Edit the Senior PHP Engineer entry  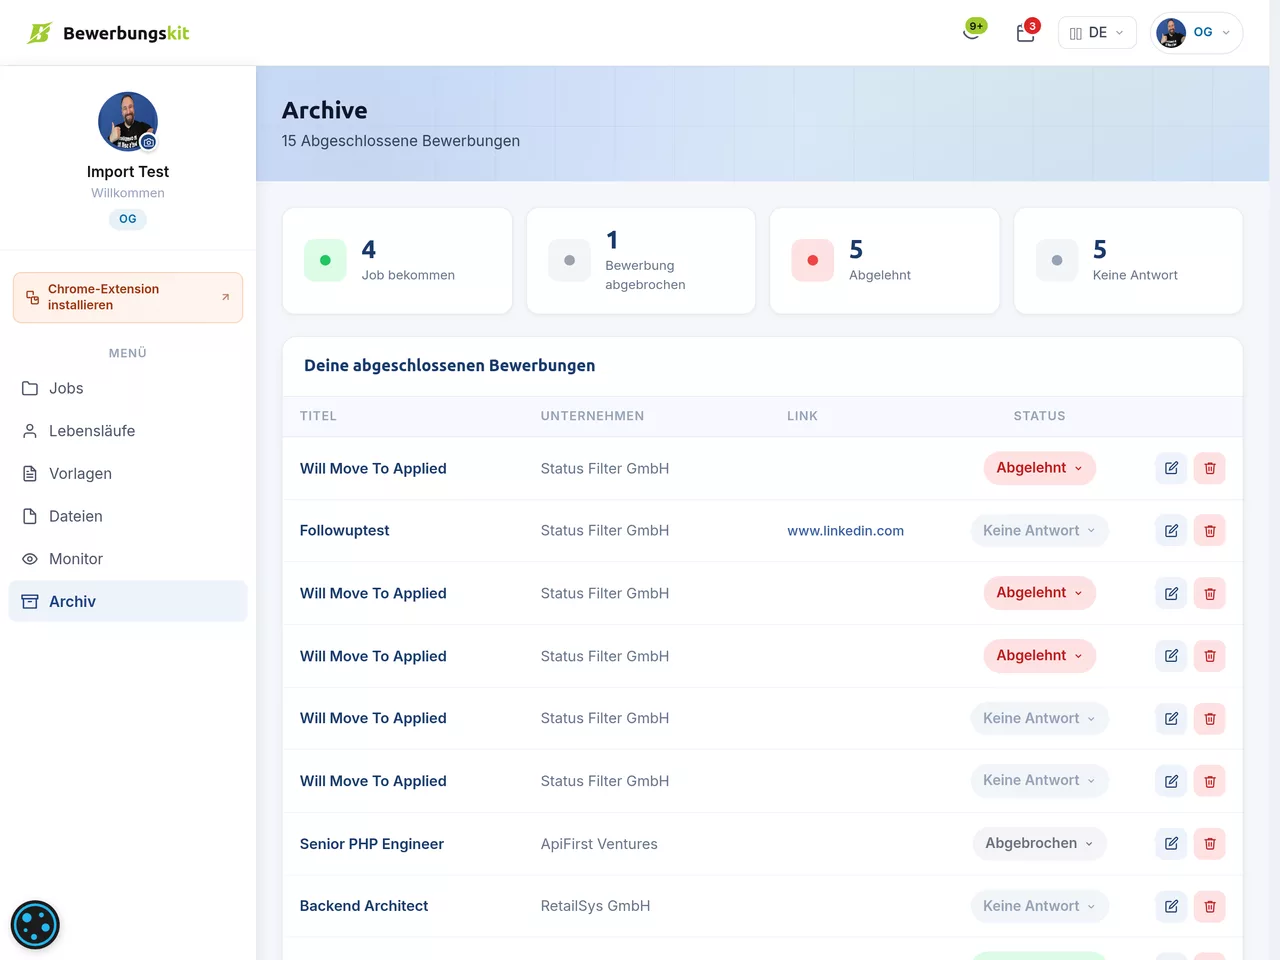(1171, 844)
